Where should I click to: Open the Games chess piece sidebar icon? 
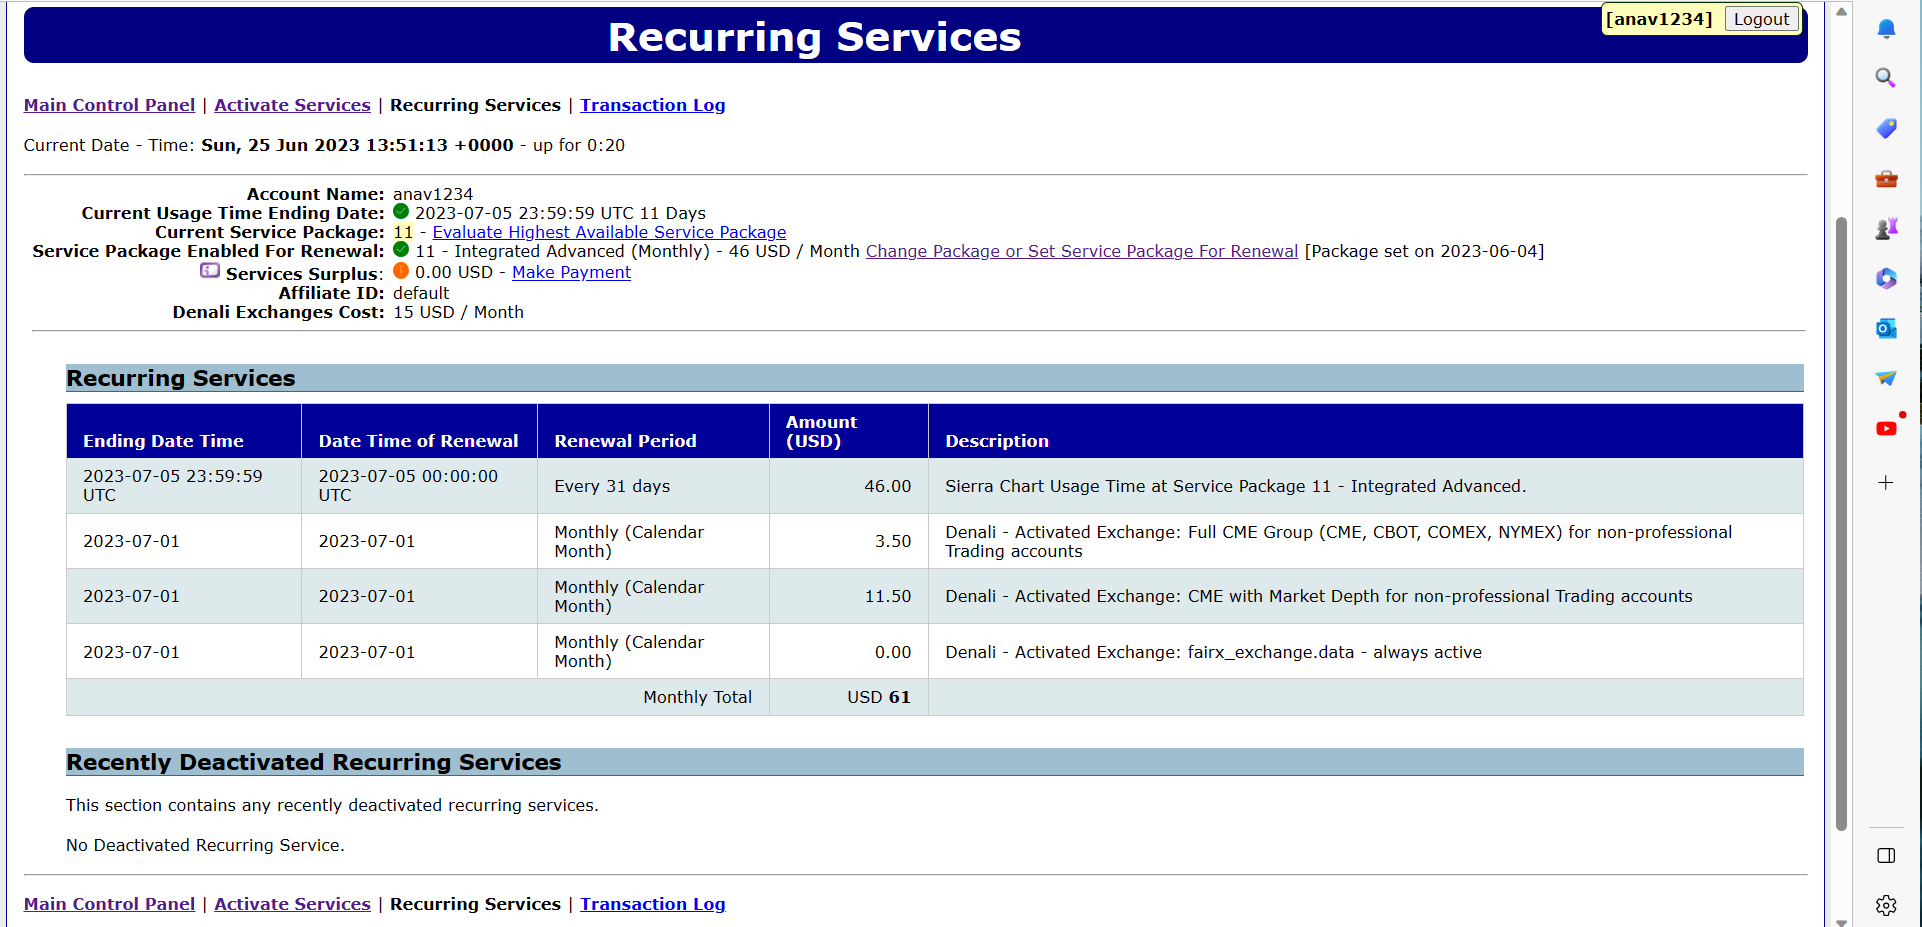(1886, 229)
